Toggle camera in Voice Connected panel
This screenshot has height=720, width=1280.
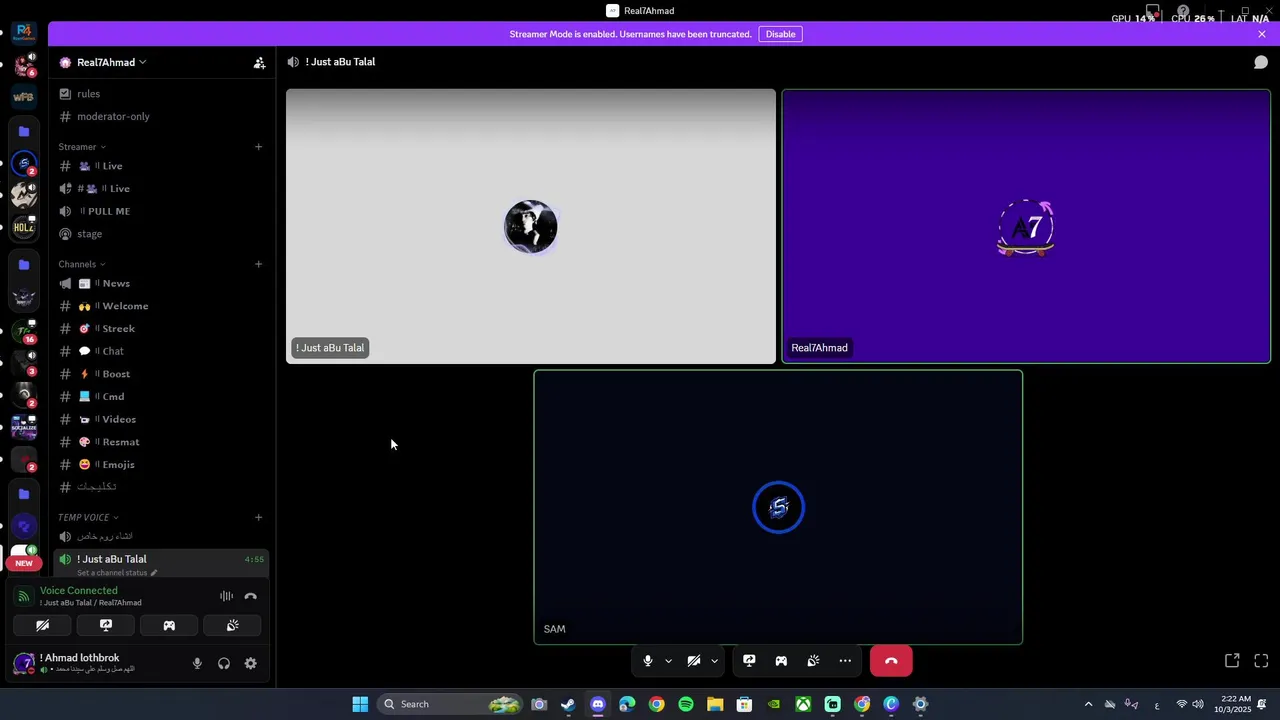(x=43, y=625)
